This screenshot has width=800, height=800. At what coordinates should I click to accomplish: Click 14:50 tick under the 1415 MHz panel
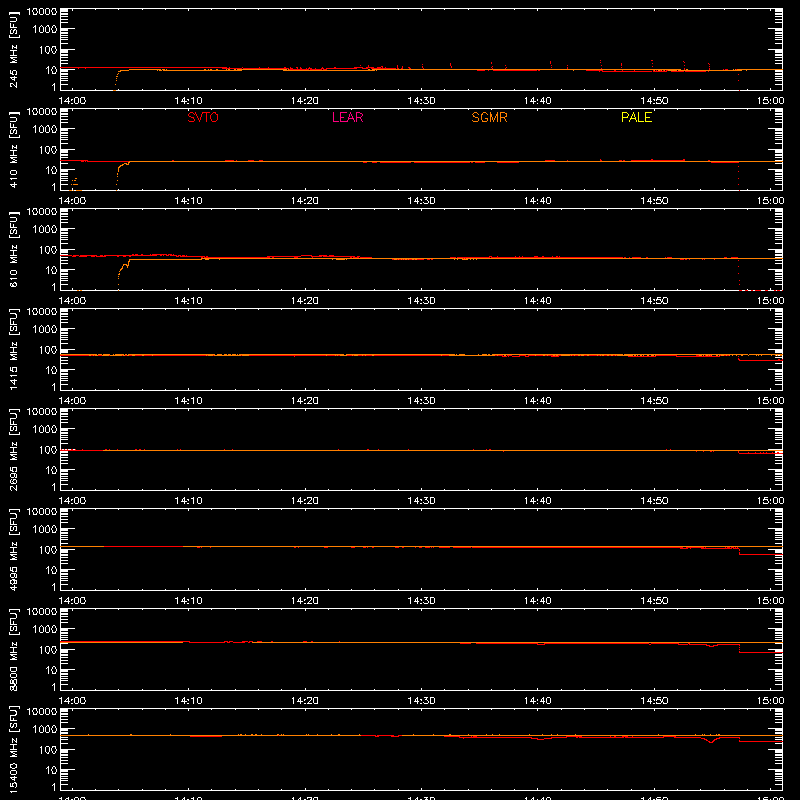point(654,401)
